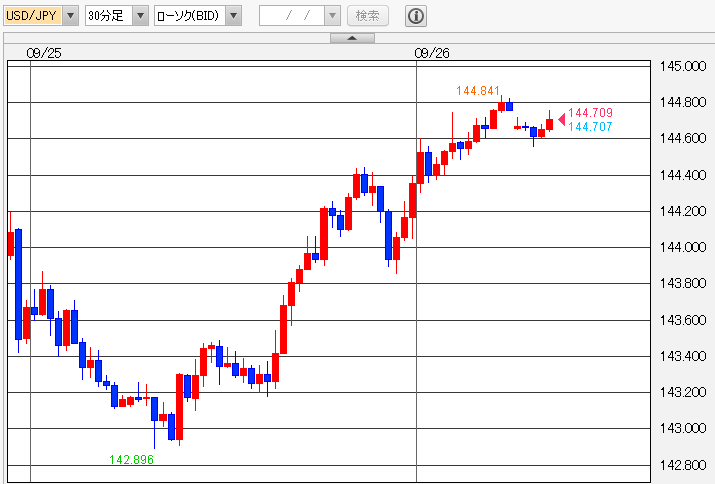Click the 143.800 price axis label
The width and height of the screenshot is (715, 484).
pos(683,283)
